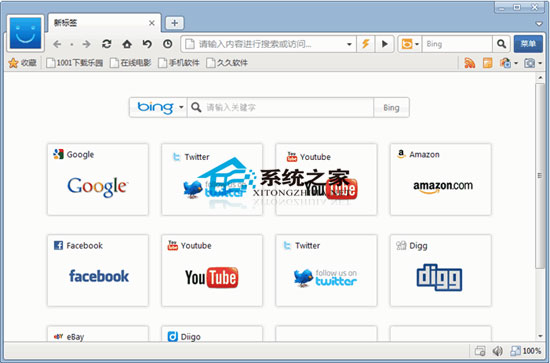Image resolution: width=550 pixels, height=363 pixels.
Task: Open browsing history clock icon
Action: click(x=167, y=44)
